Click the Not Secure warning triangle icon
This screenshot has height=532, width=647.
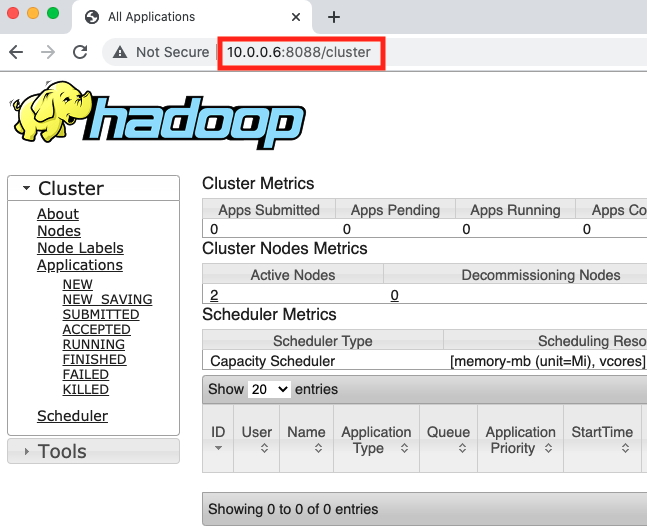(x=120, y=52)
